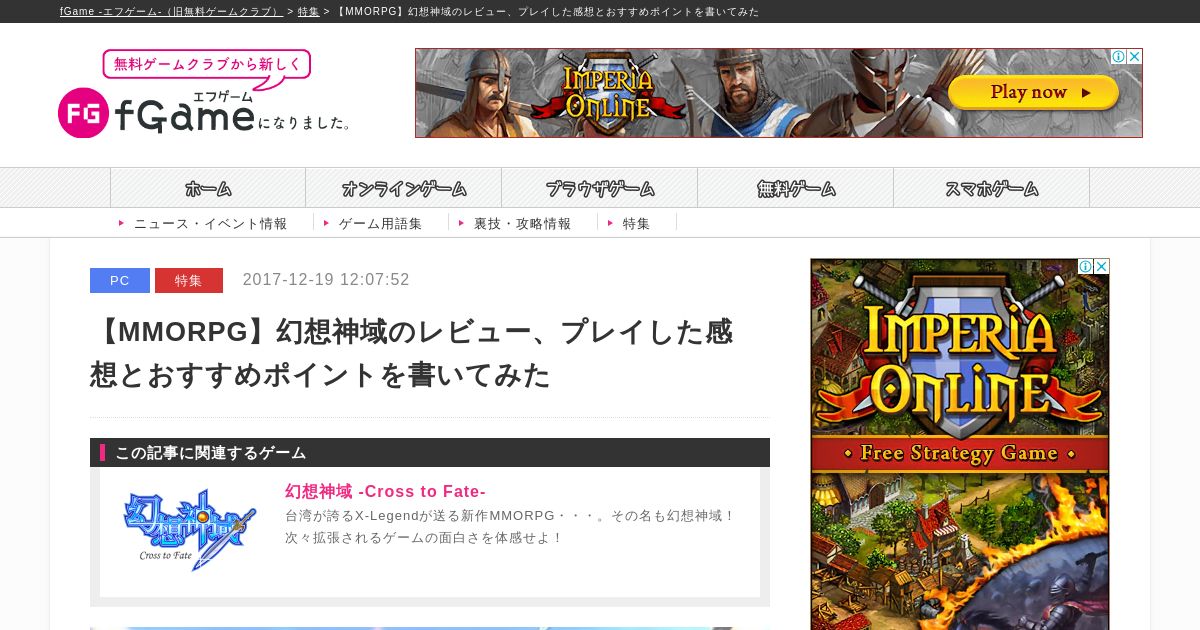Open the ホーム navigation tab
Image resolution: width=1200 pixels, height=630 pixels.
[208, 188]
